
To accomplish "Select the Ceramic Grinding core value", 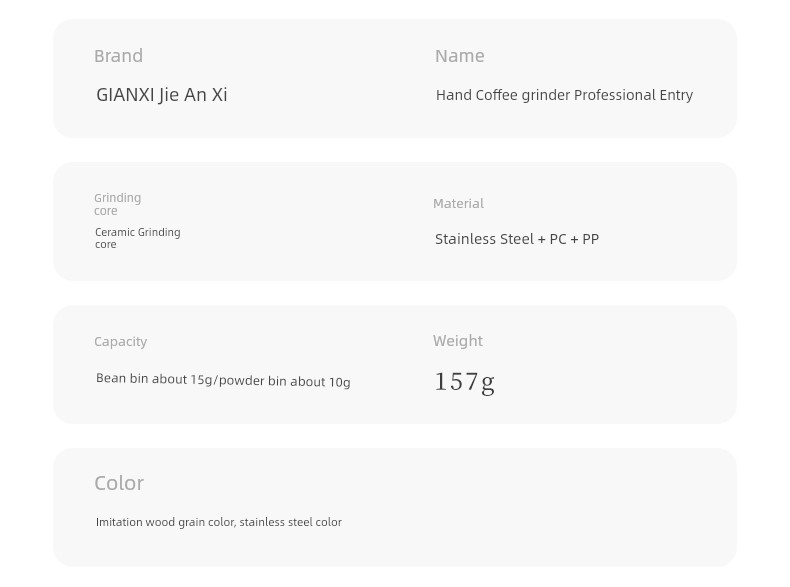I will point(138,238).
